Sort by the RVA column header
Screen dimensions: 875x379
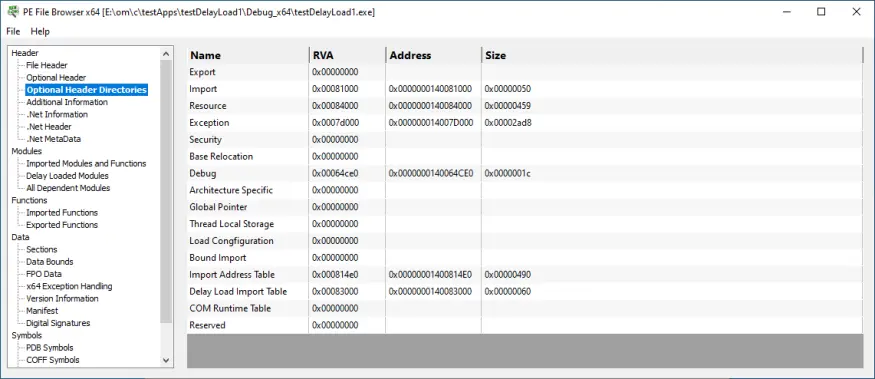click(x=347, y=55)
